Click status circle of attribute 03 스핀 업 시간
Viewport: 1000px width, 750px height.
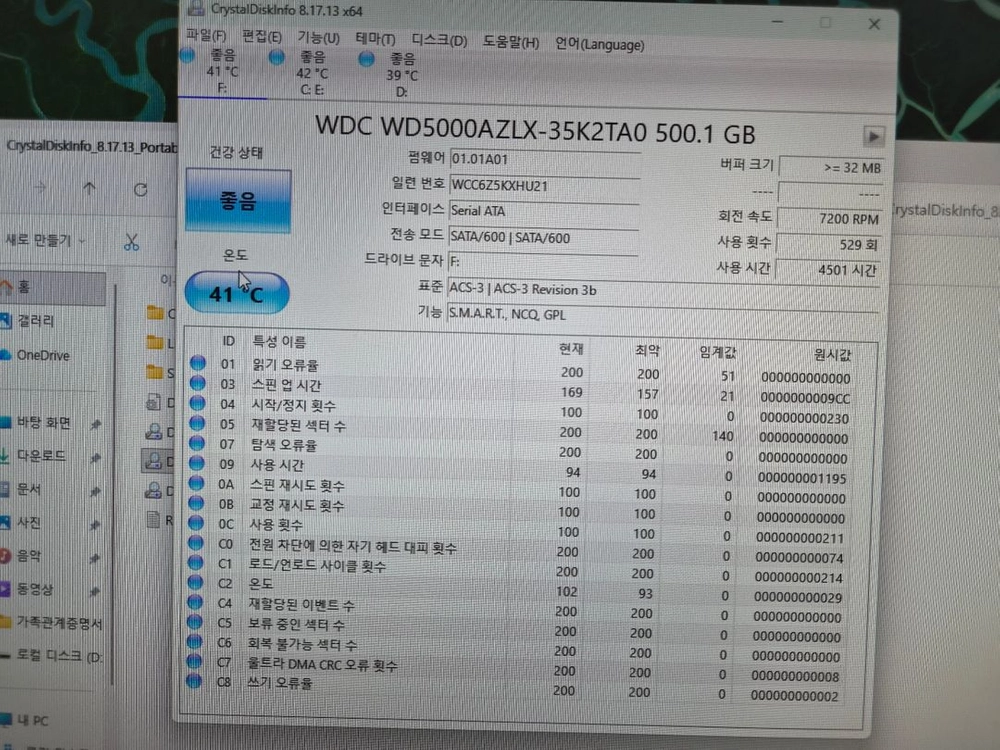click(x=198, y=383)
